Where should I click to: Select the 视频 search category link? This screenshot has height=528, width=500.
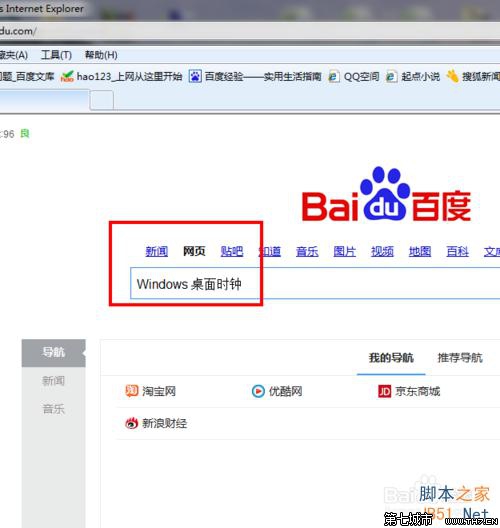(x=382, y=251)
